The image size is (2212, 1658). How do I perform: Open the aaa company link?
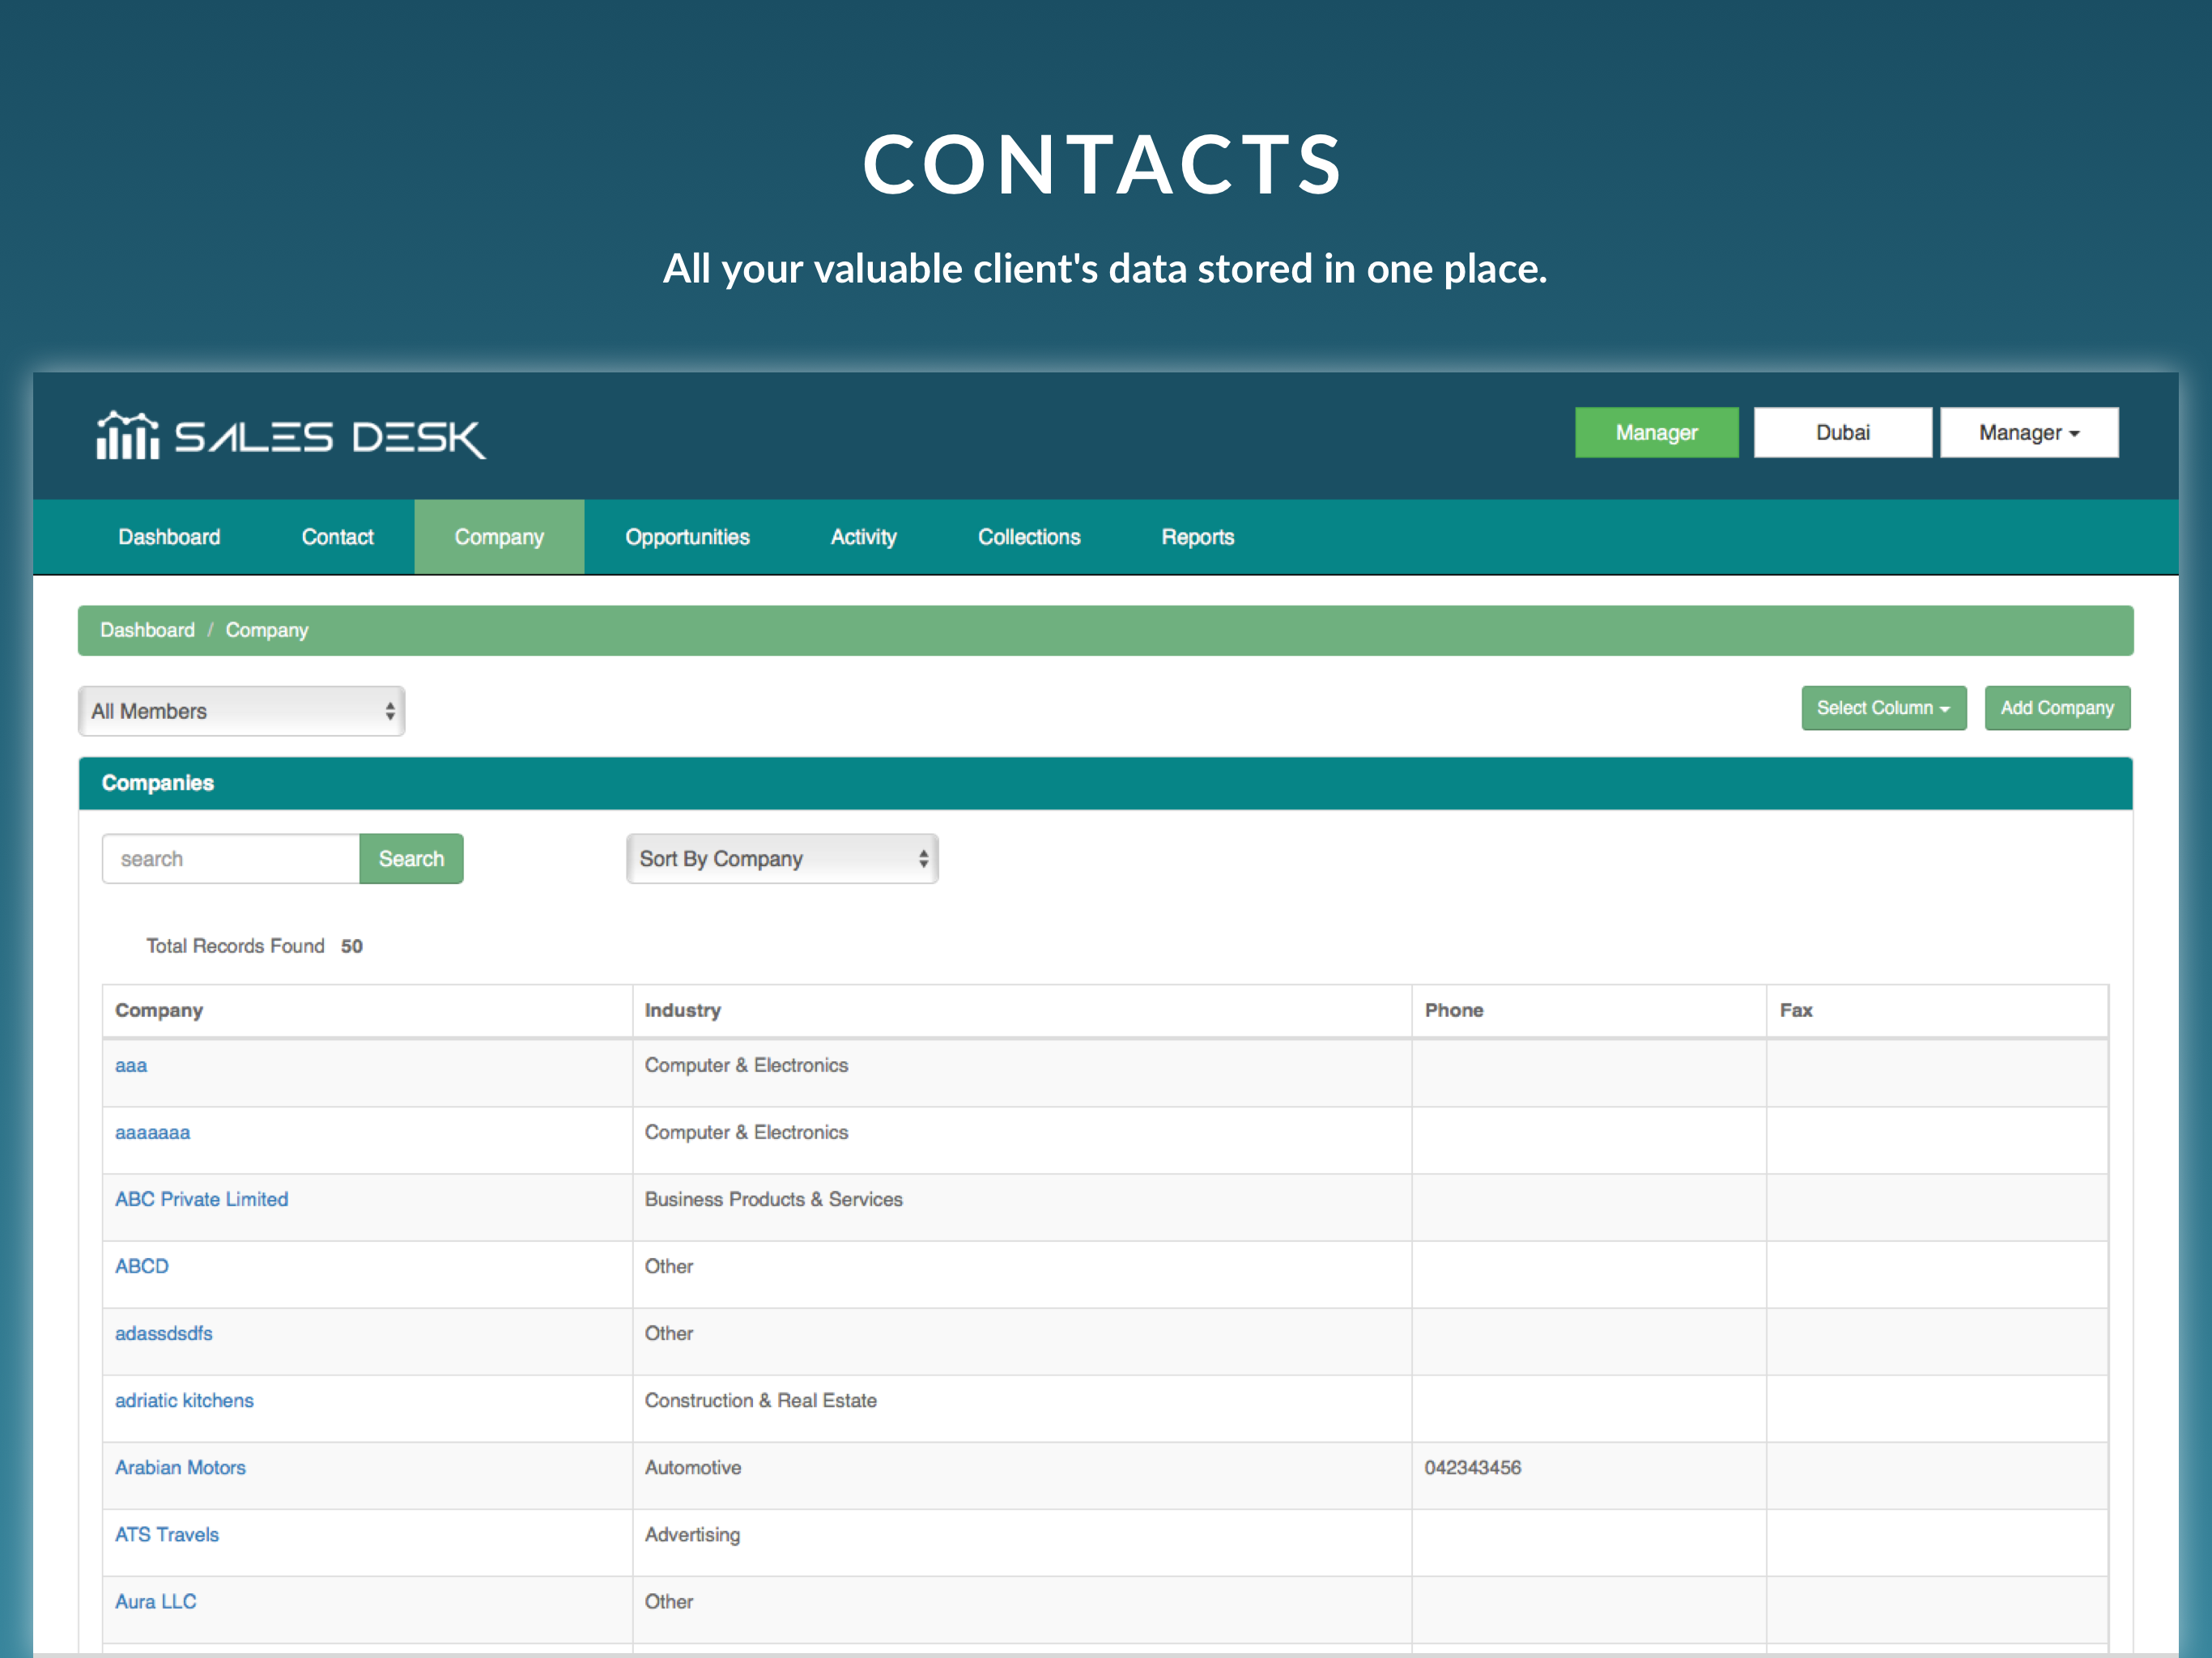pyautogui.click(x=131, y=1065)
